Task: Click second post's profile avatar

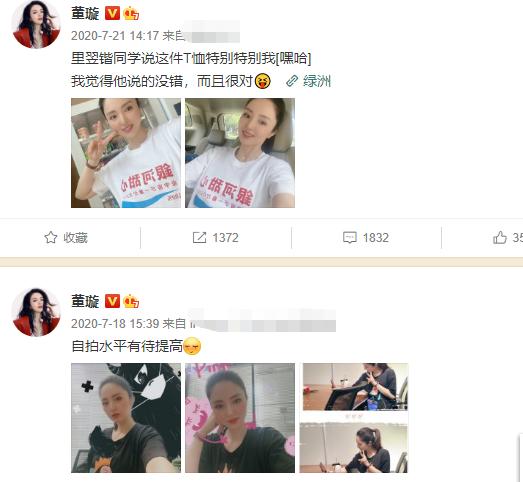Action: pos(36,312)
